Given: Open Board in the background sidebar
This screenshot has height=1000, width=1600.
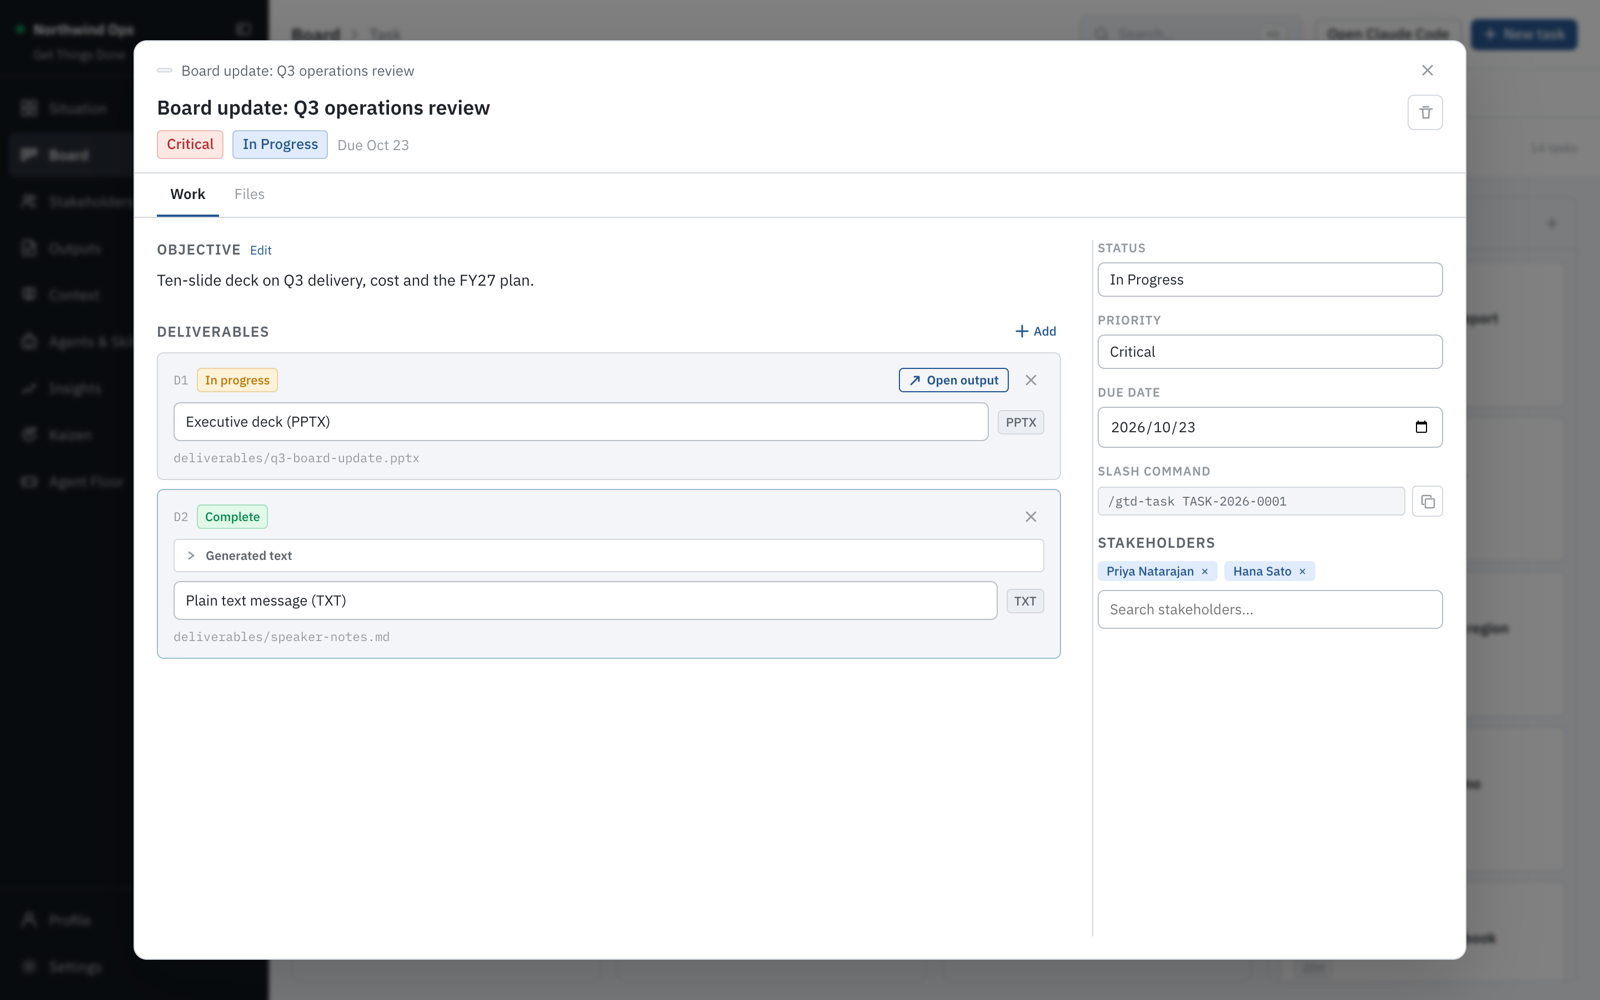Looking at the screenshot, I should 68,155.
